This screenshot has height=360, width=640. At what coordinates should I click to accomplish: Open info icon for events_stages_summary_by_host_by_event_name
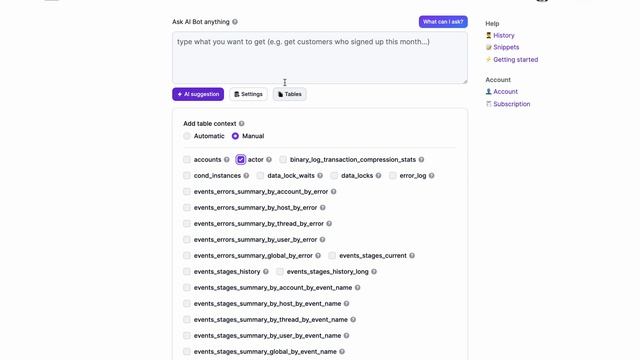(347, 304)
